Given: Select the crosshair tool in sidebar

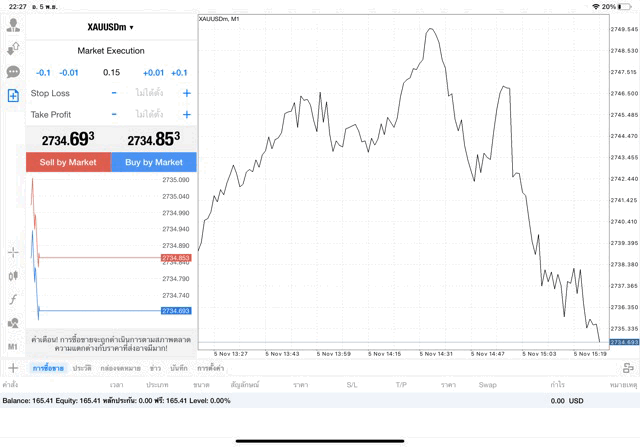Looking at the screenshot, I should pyautogui.click(x=13, y=252).
